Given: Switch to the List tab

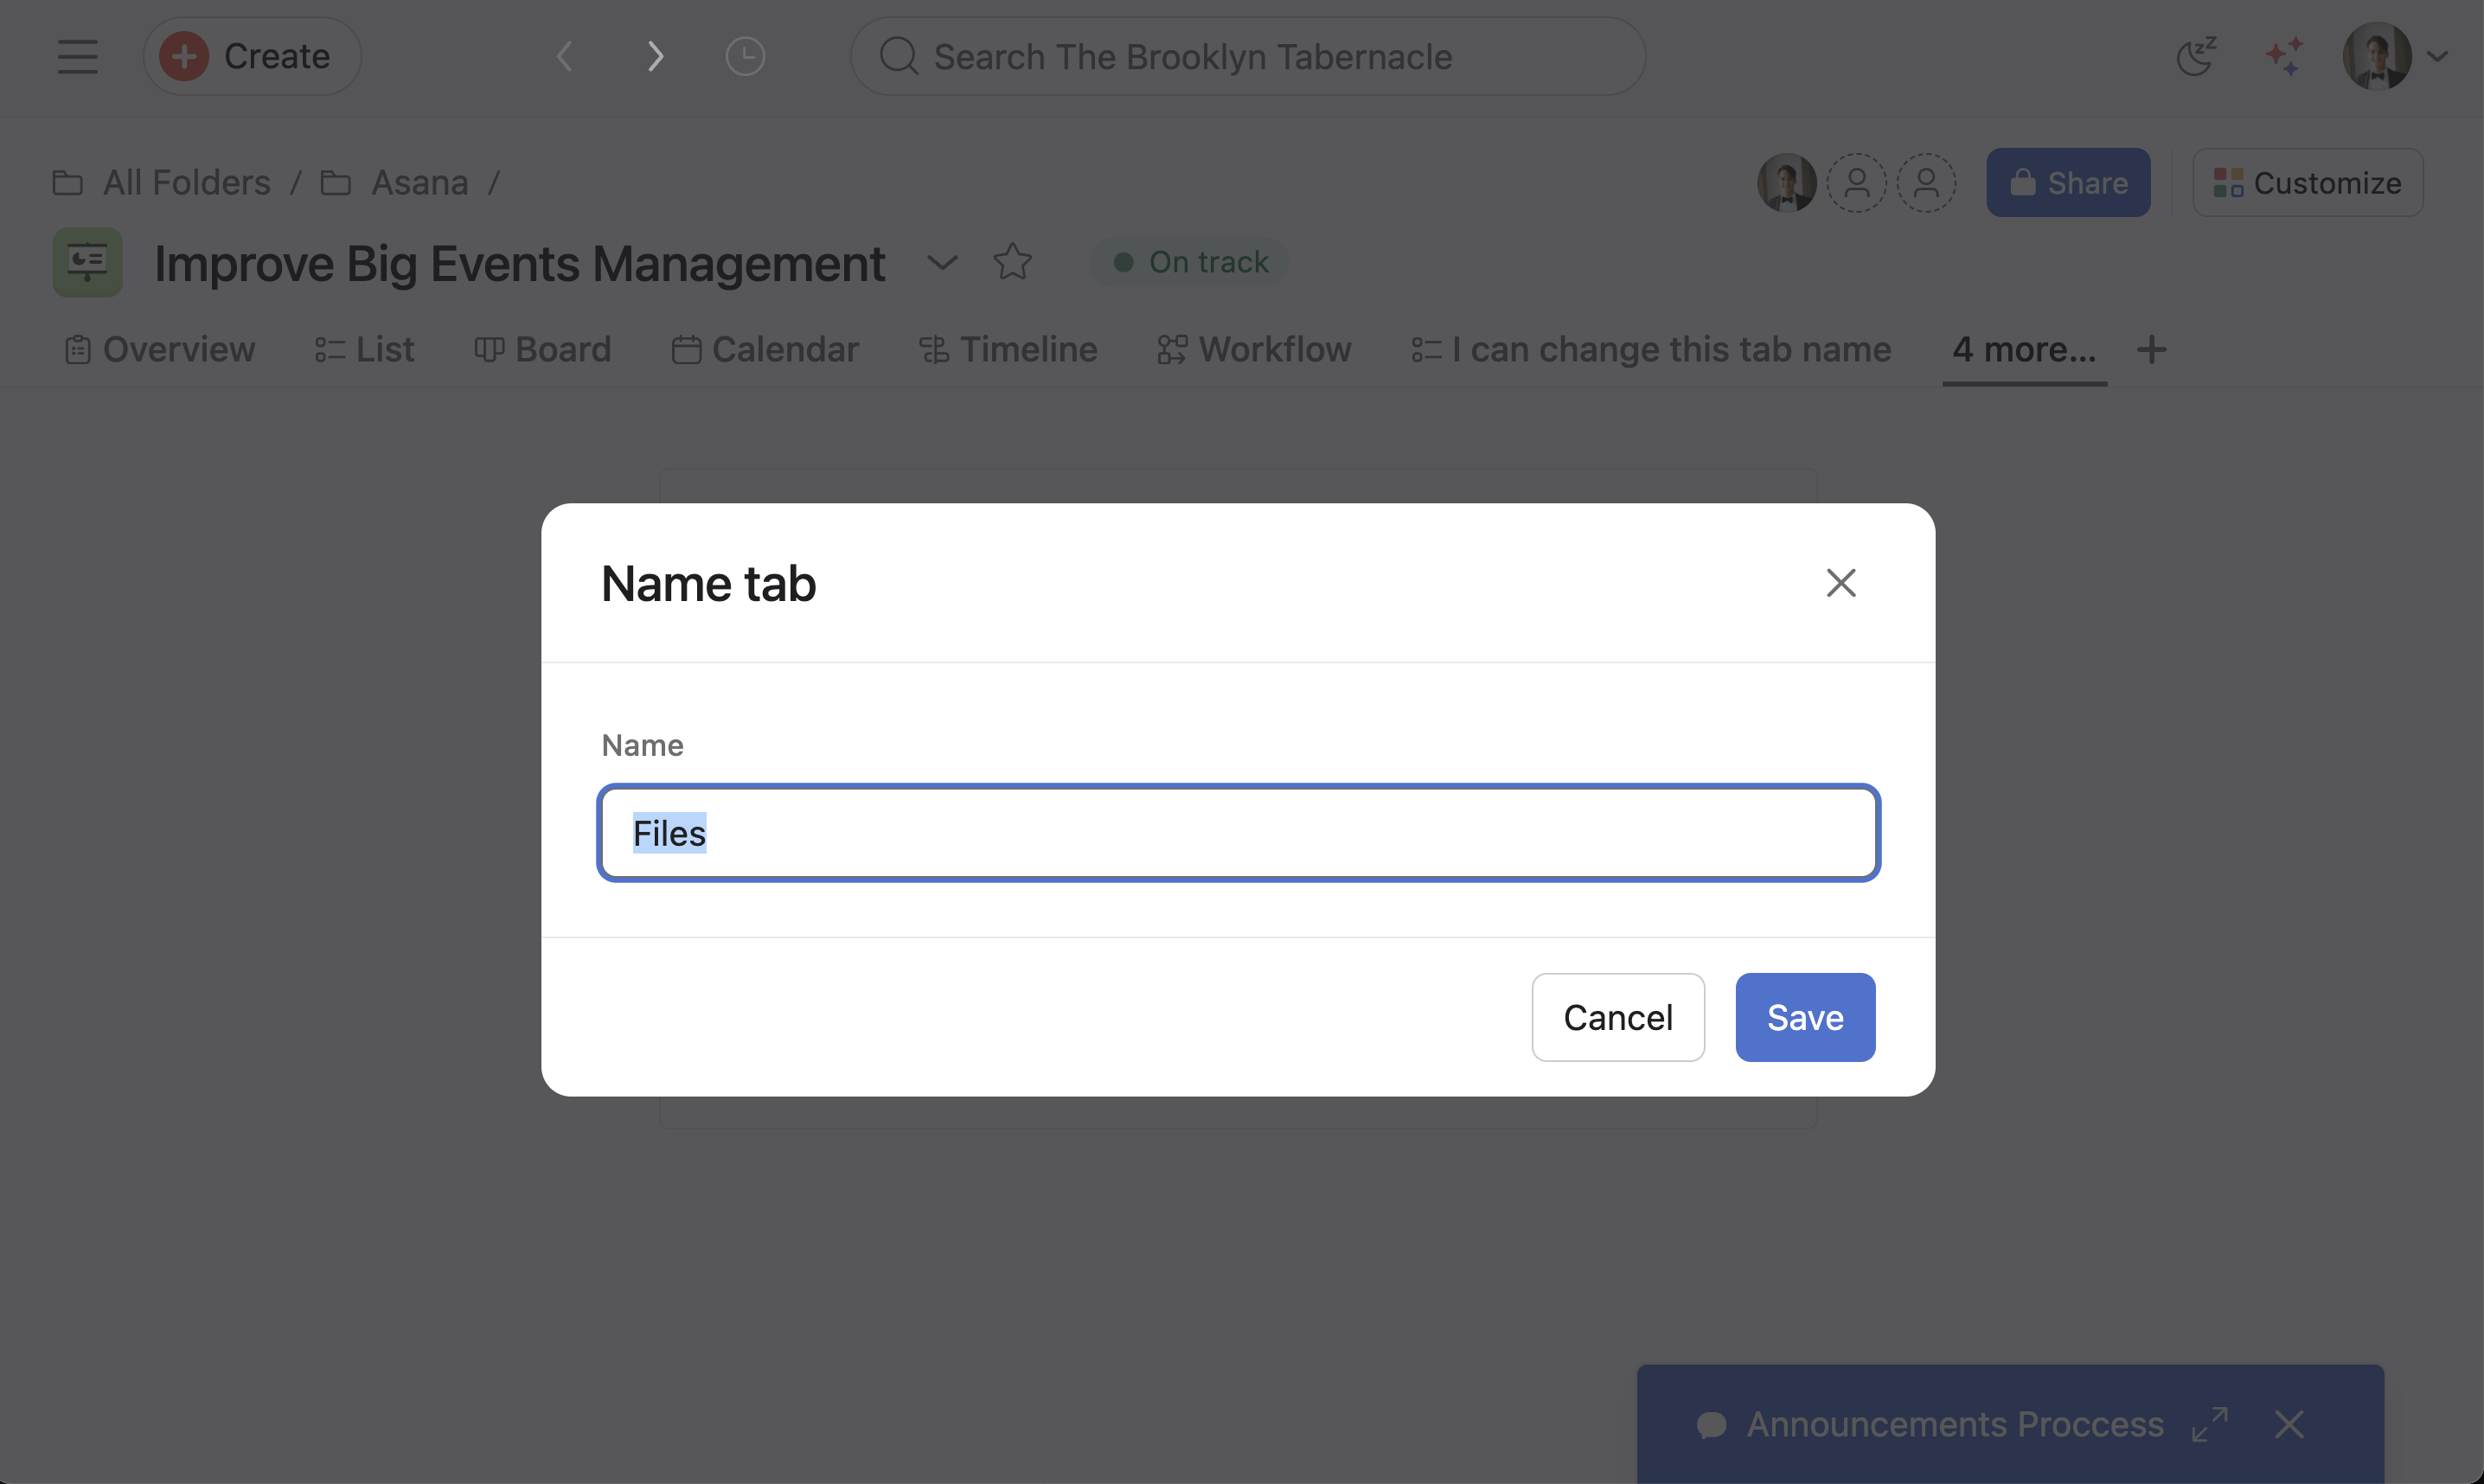Looking at the screenshot, I should (364, 350).
